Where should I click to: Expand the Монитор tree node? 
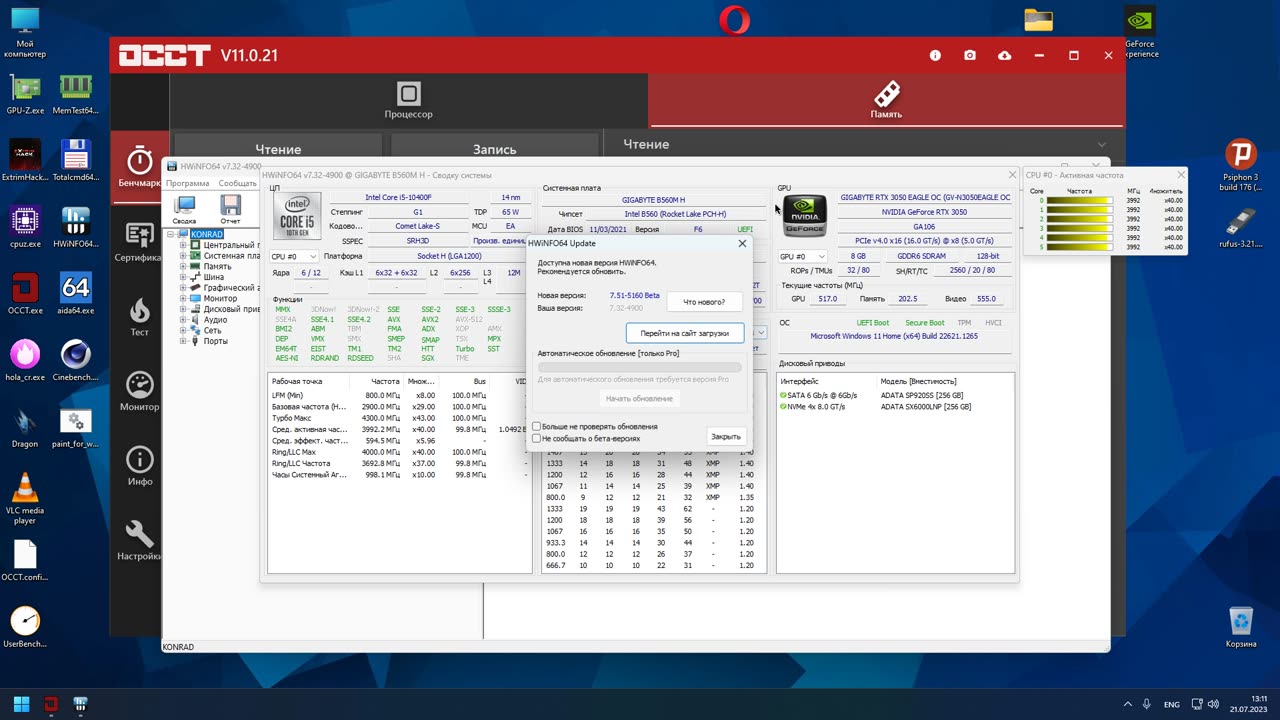183,298
